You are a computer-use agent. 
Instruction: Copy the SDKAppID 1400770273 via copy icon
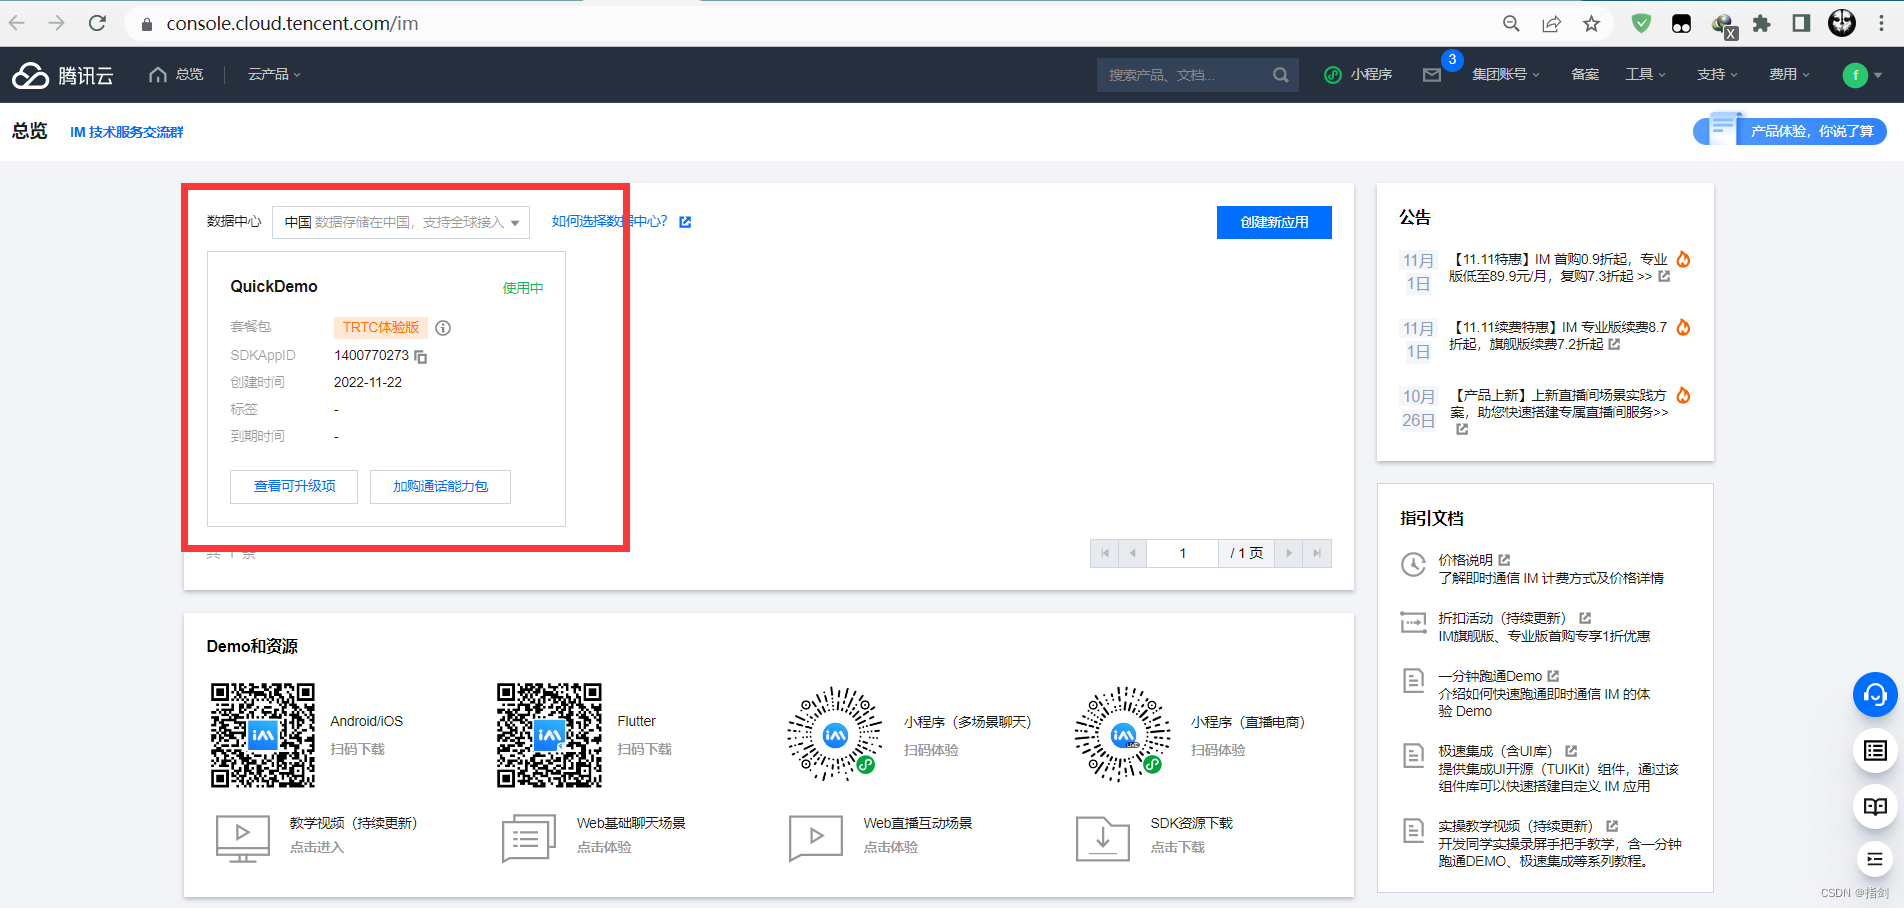(421, 357)
